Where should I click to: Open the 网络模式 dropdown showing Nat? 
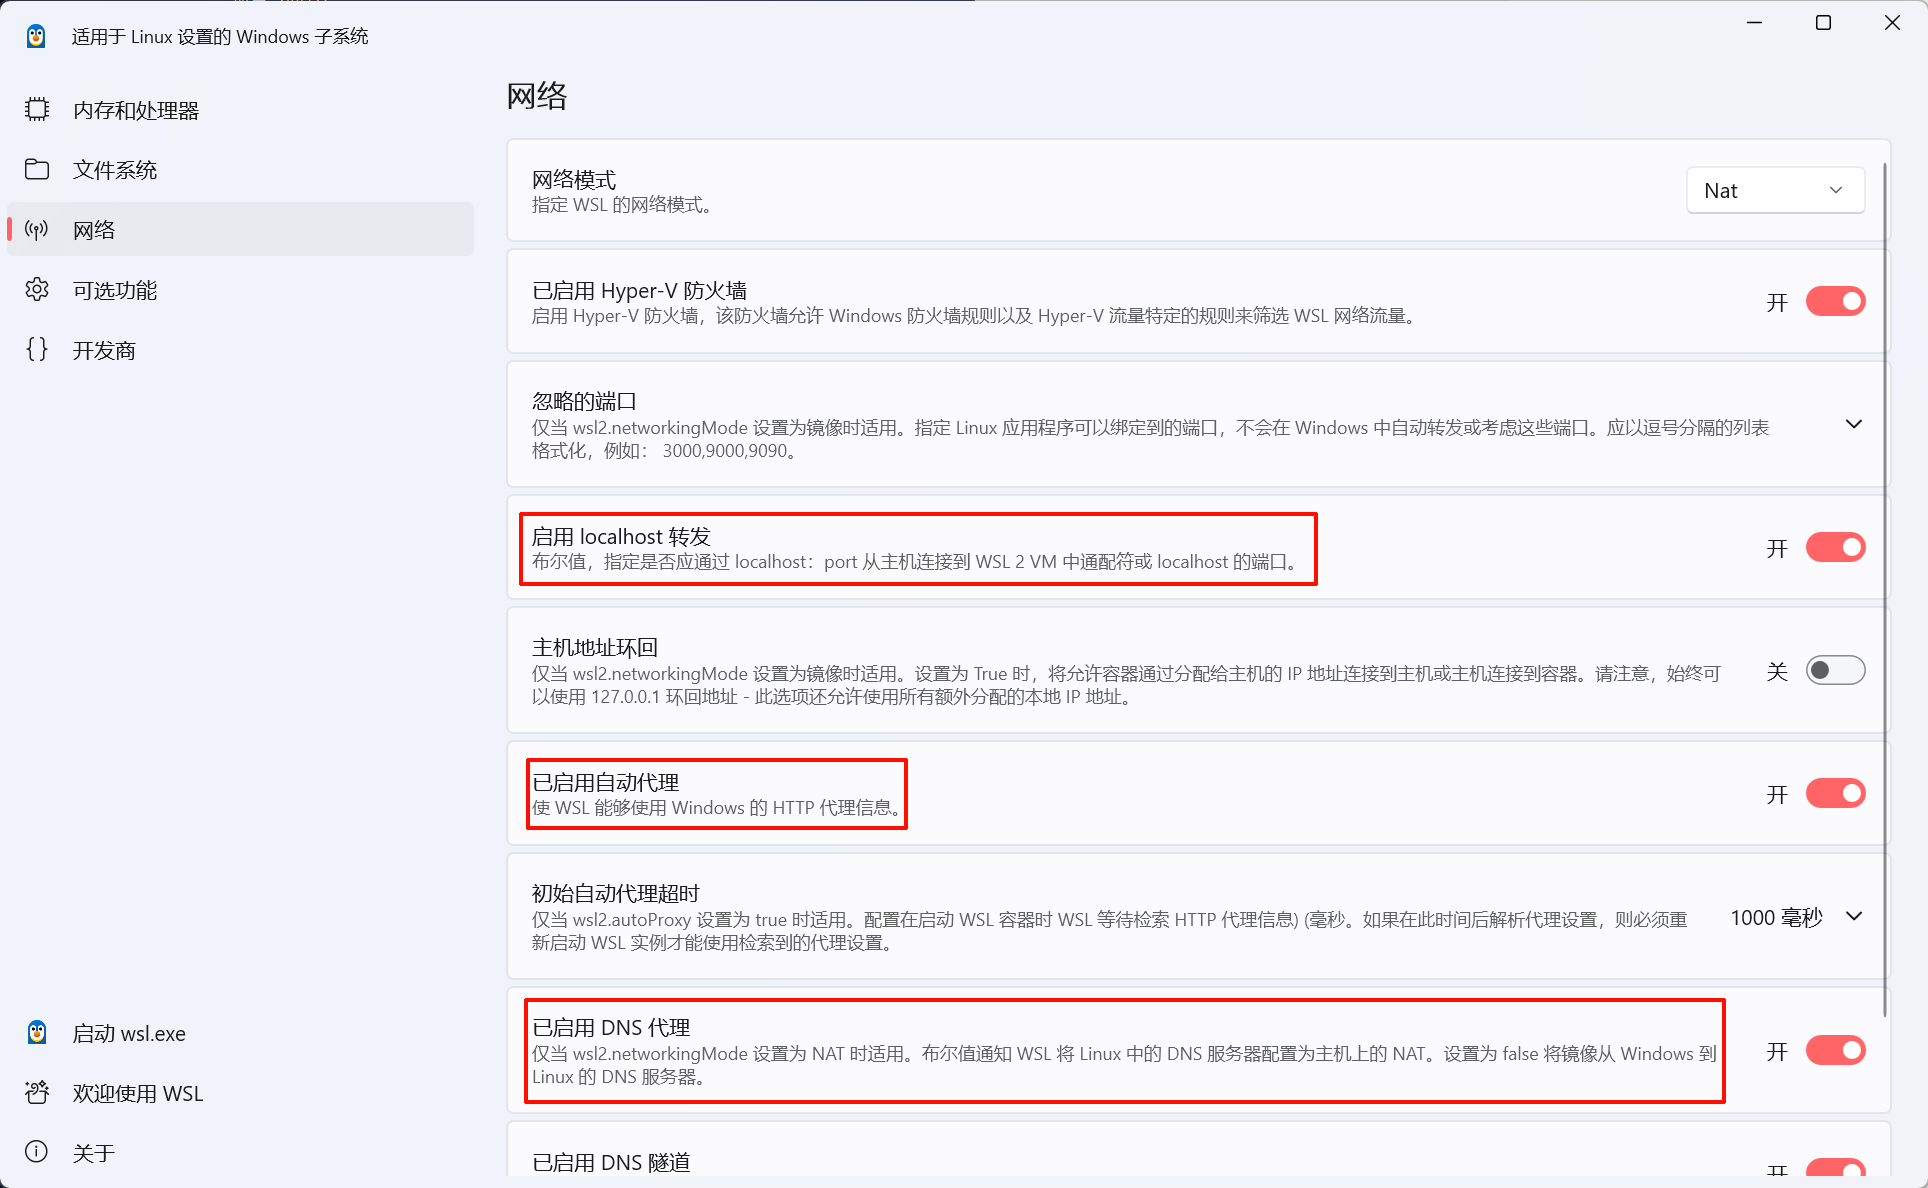click(x=1775, y=190)
